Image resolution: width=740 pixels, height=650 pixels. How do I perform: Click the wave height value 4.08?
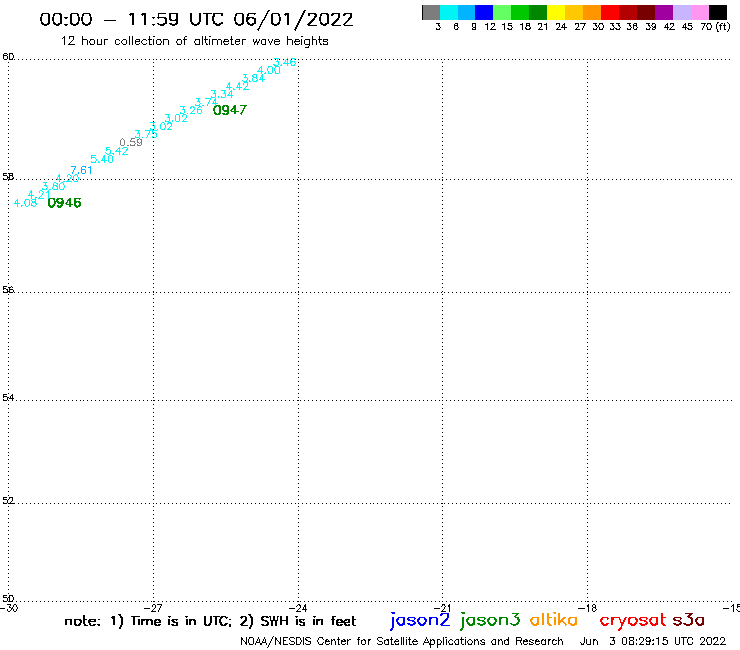25,203
